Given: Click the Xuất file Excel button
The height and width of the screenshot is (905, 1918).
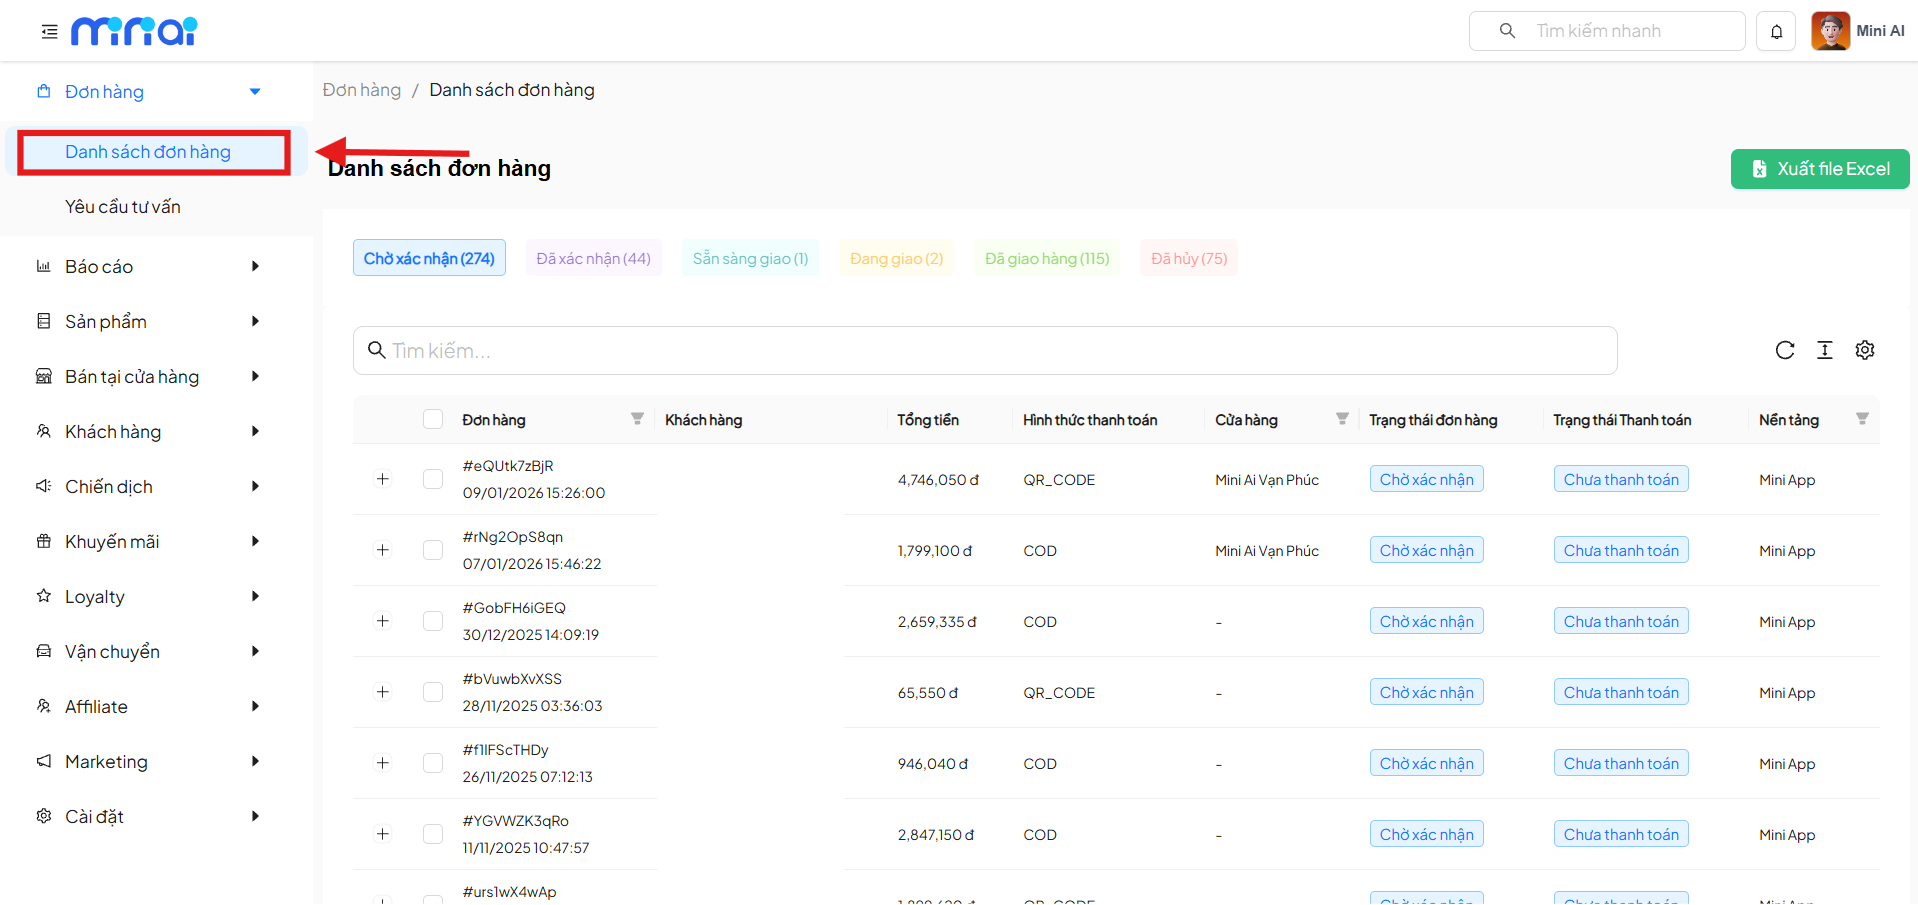Looking at the screenshot, I should click(1819, 169).
